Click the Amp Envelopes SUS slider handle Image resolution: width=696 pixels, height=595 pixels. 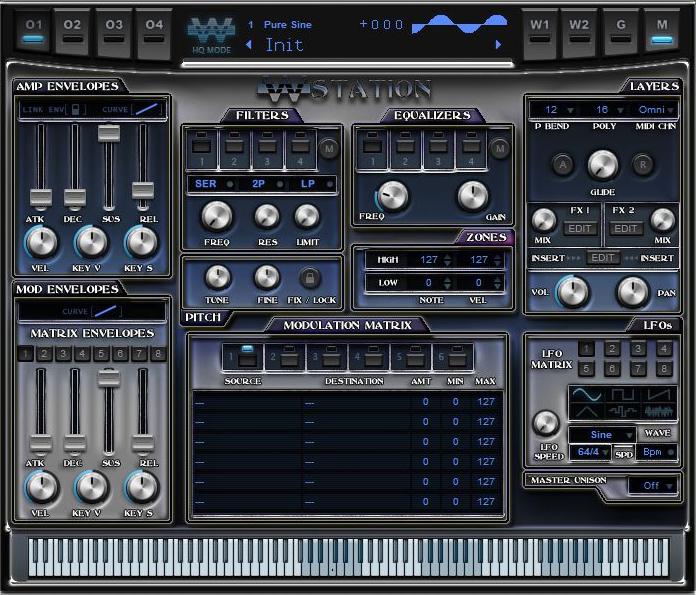click(109, 133)
